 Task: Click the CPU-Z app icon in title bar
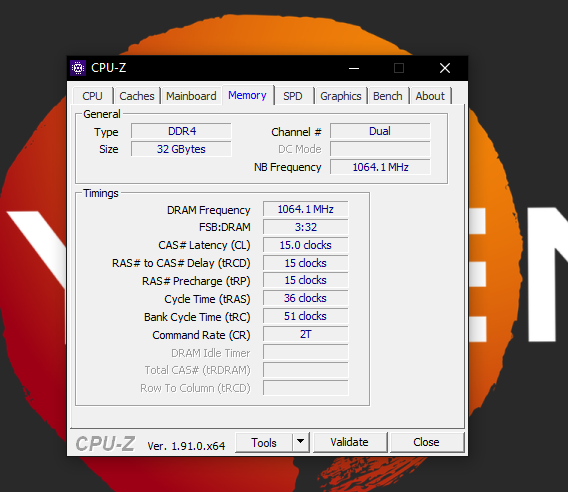pos(78,68)
